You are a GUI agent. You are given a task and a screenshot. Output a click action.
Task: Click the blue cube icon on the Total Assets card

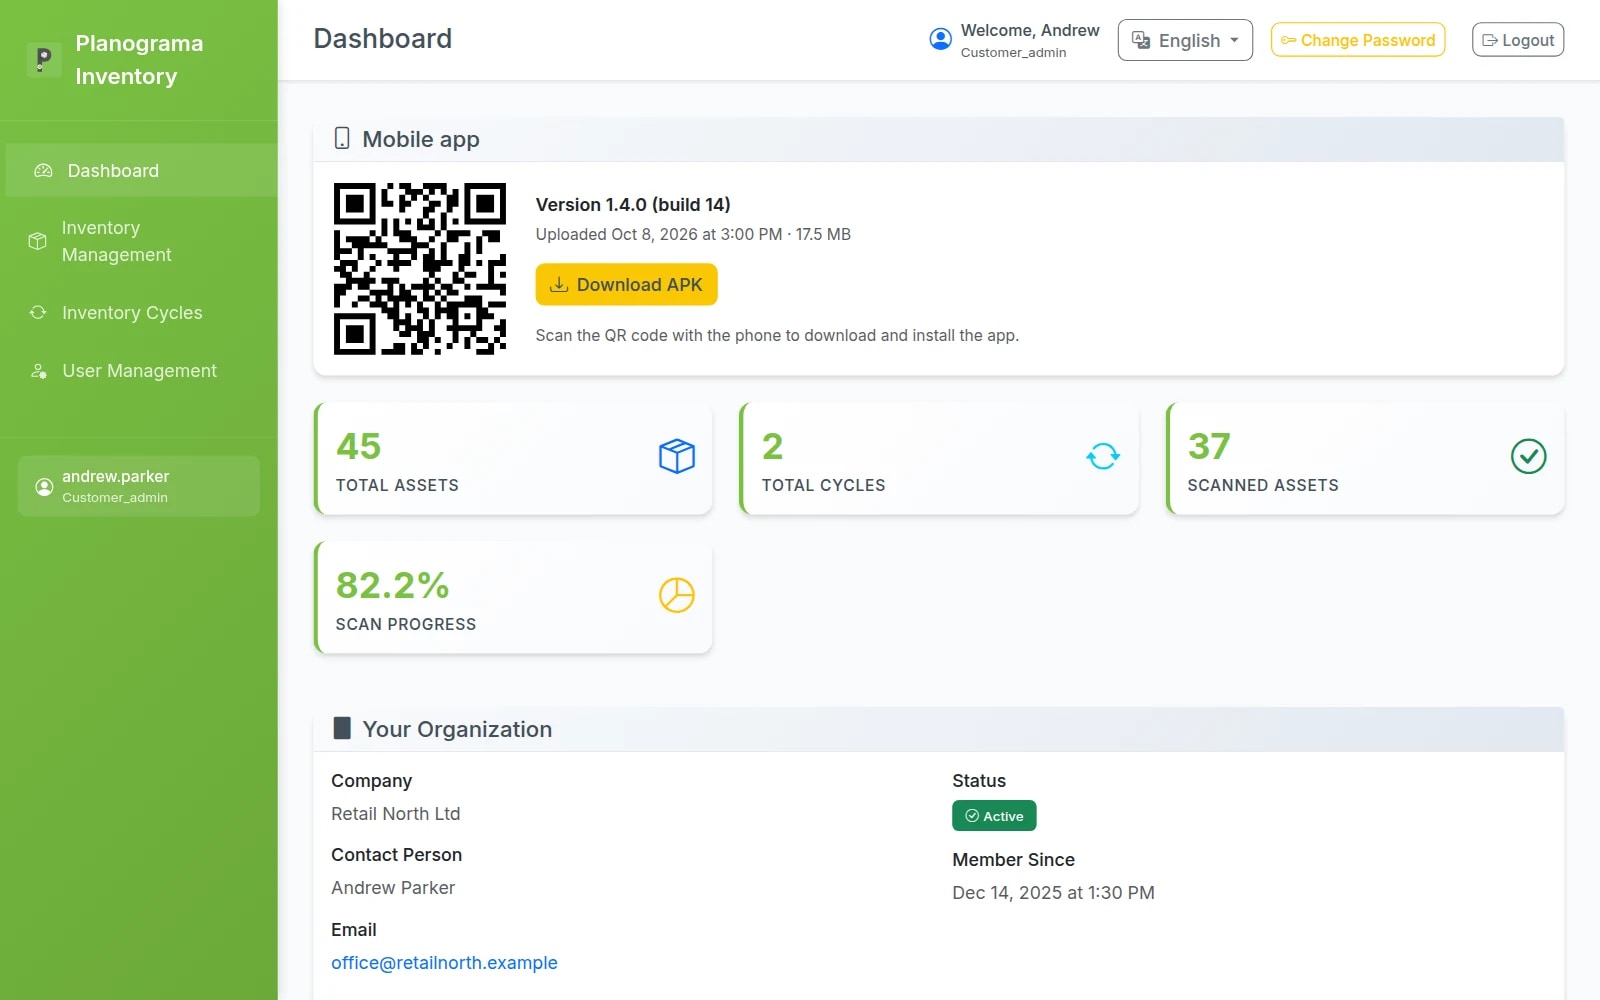677,457
